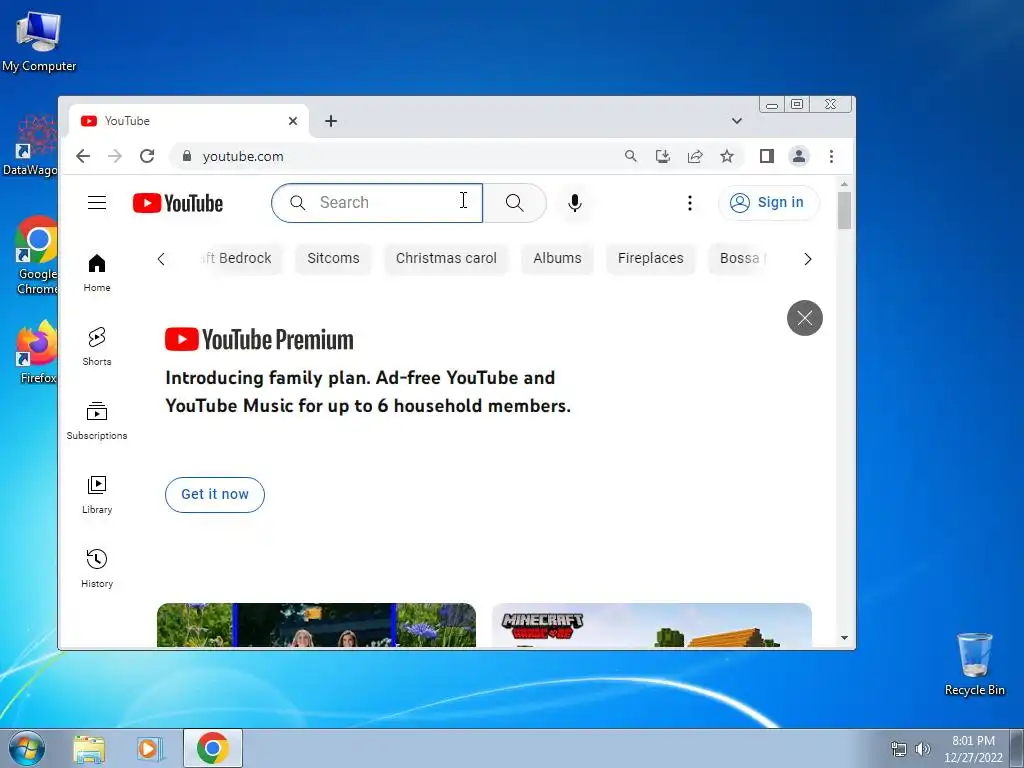The image size is (1024, 768).
Task: Select the My Computer desktop icon
Action: [39, 40]
